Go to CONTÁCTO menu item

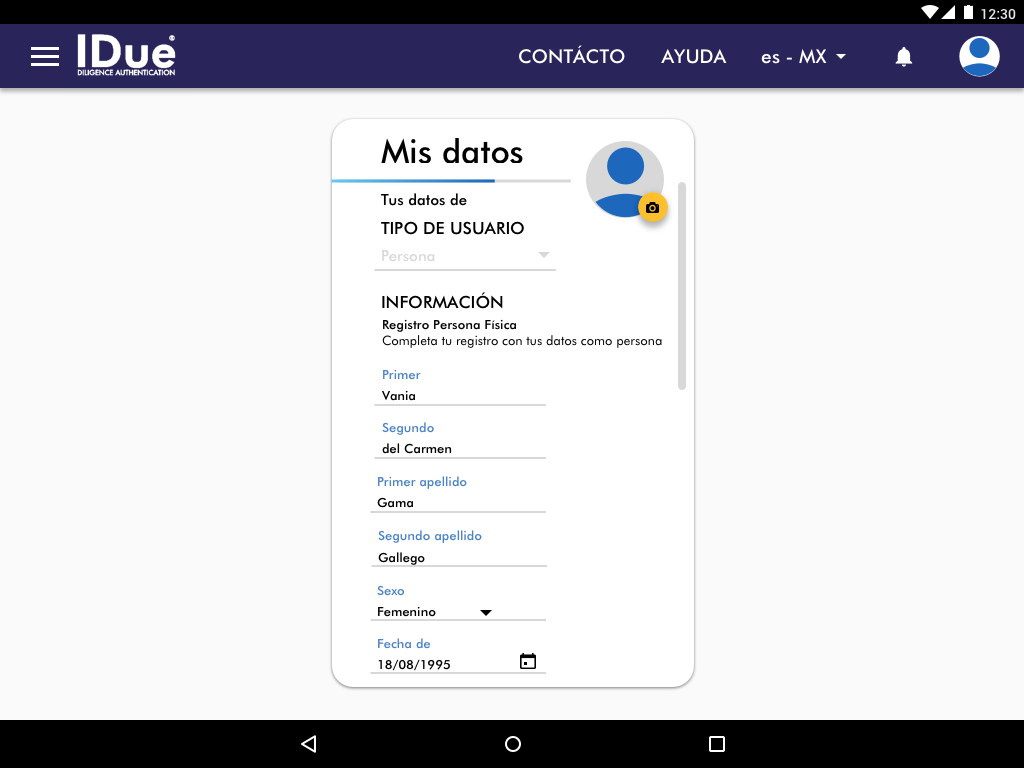[x=571, y=57]
